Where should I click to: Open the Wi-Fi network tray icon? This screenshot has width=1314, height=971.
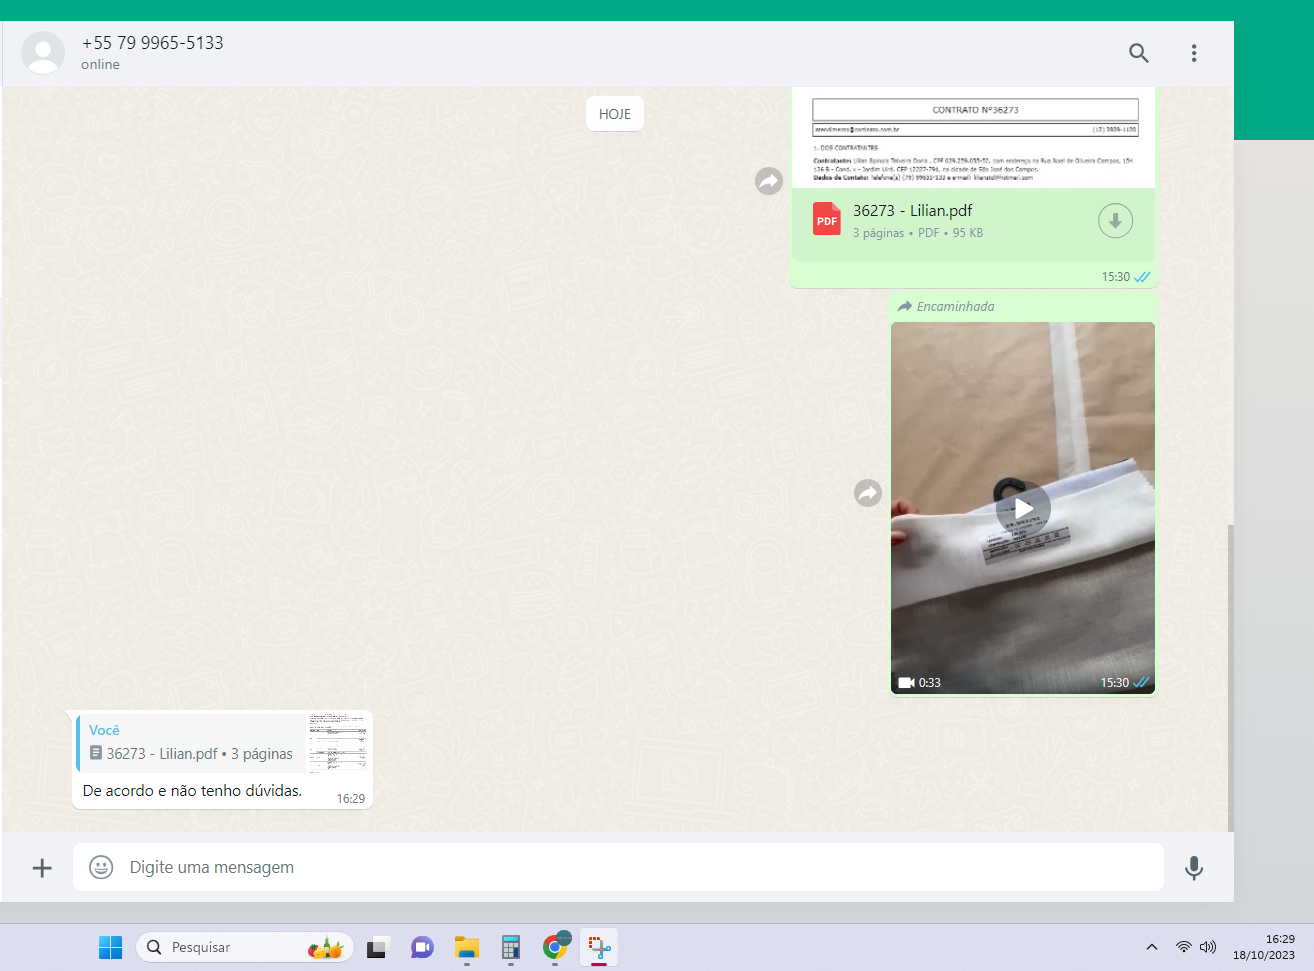[x=1184, y=947]
